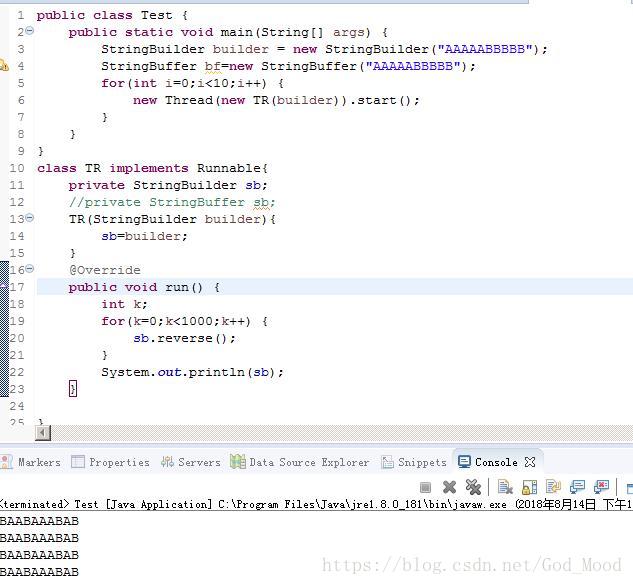
Task: Click 'public class Test {' on line 1
Action: coord(112,15)
